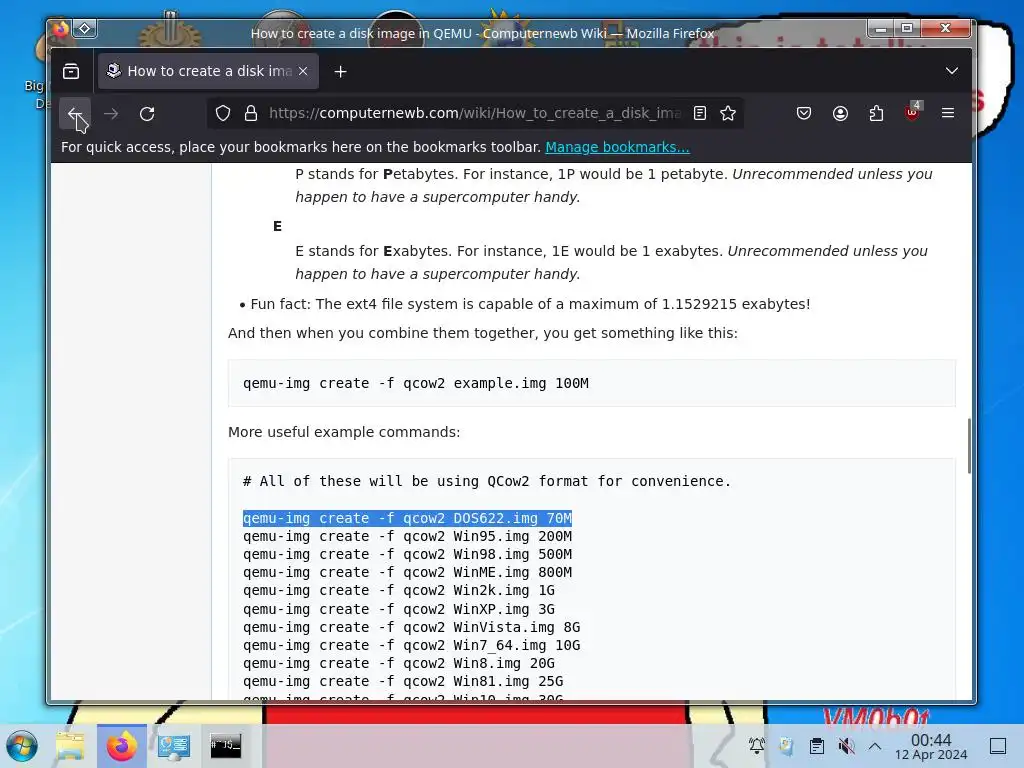The image size is (1024, 768).
Task: Open the Firefox window menu icon in title bar
Action: pos(60,29)
